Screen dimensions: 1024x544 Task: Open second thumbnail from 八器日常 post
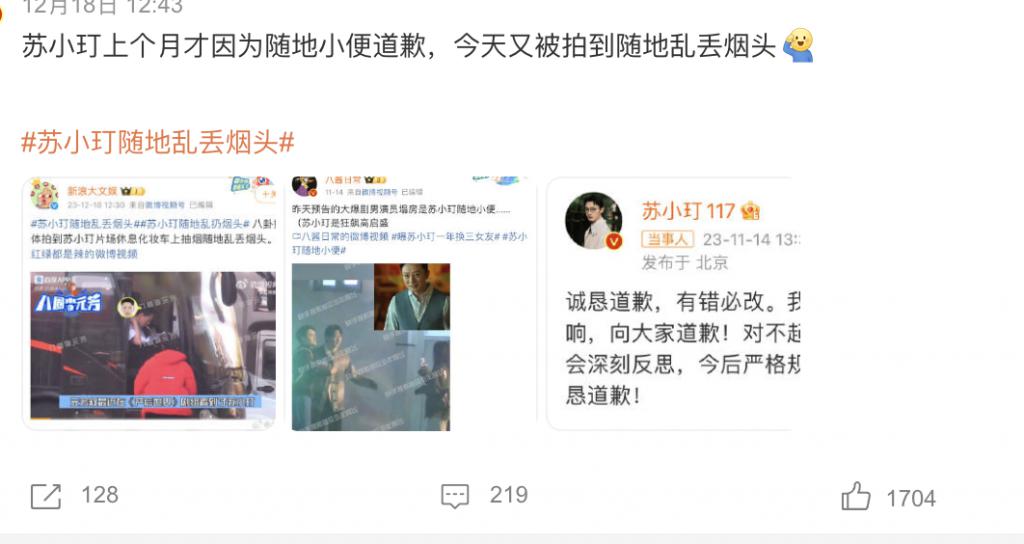coord(413,304)
